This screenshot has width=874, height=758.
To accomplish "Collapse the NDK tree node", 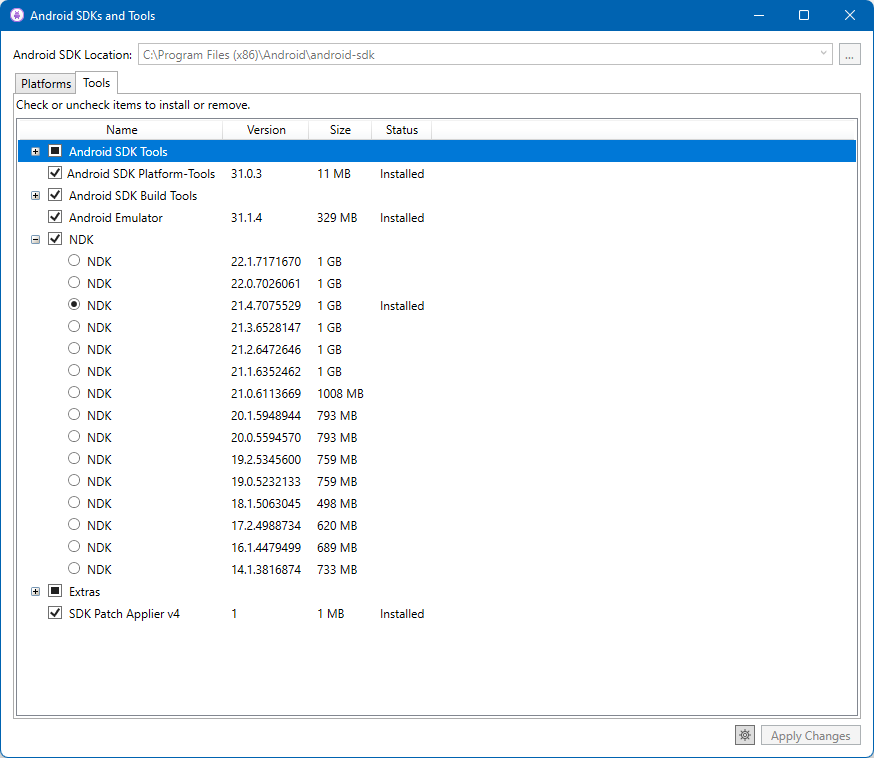I will pos(36,240).
